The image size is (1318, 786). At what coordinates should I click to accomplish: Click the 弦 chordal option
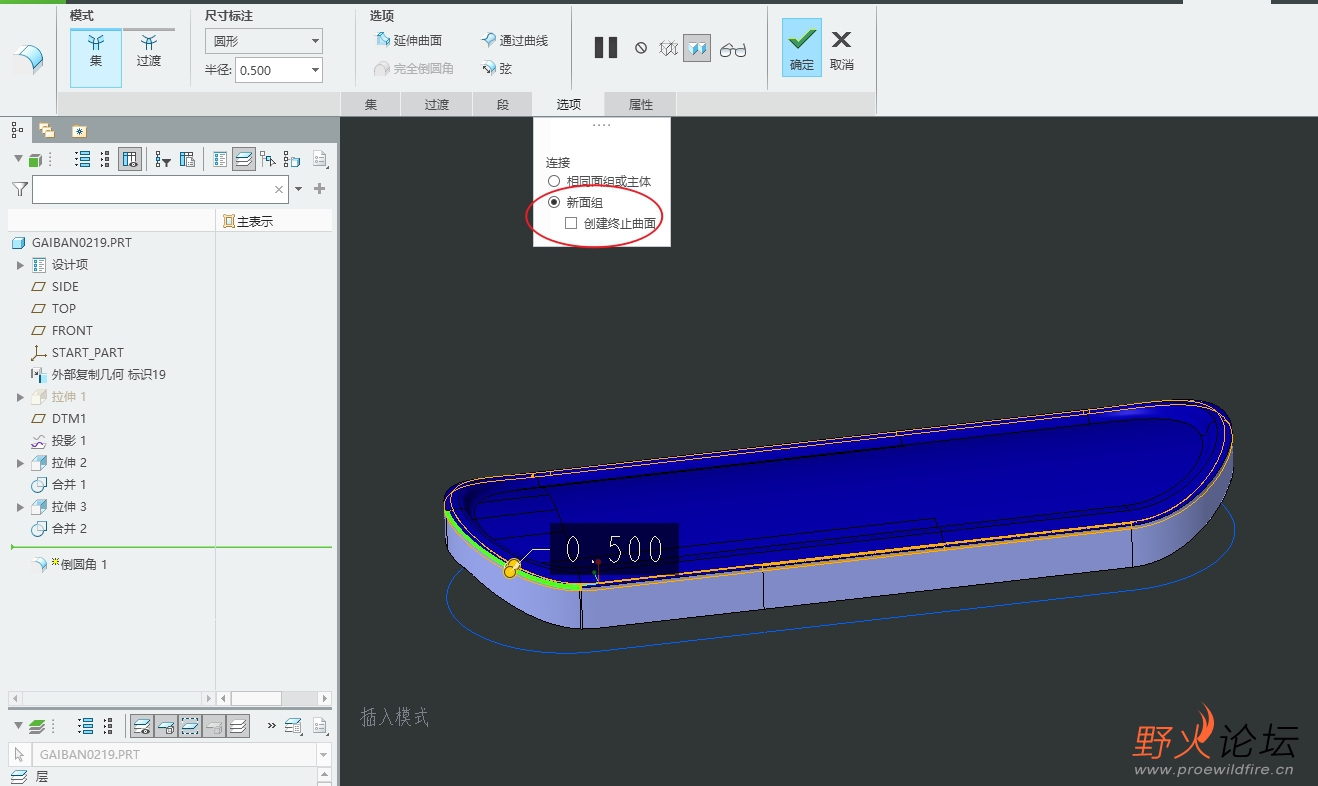496,69
